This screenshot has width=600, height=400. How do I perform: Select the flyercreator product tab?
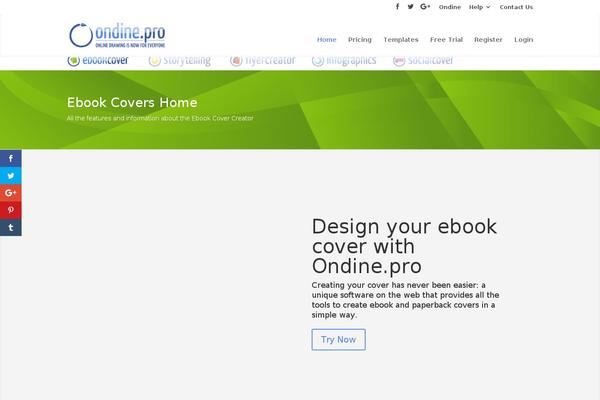coord(262,60)
